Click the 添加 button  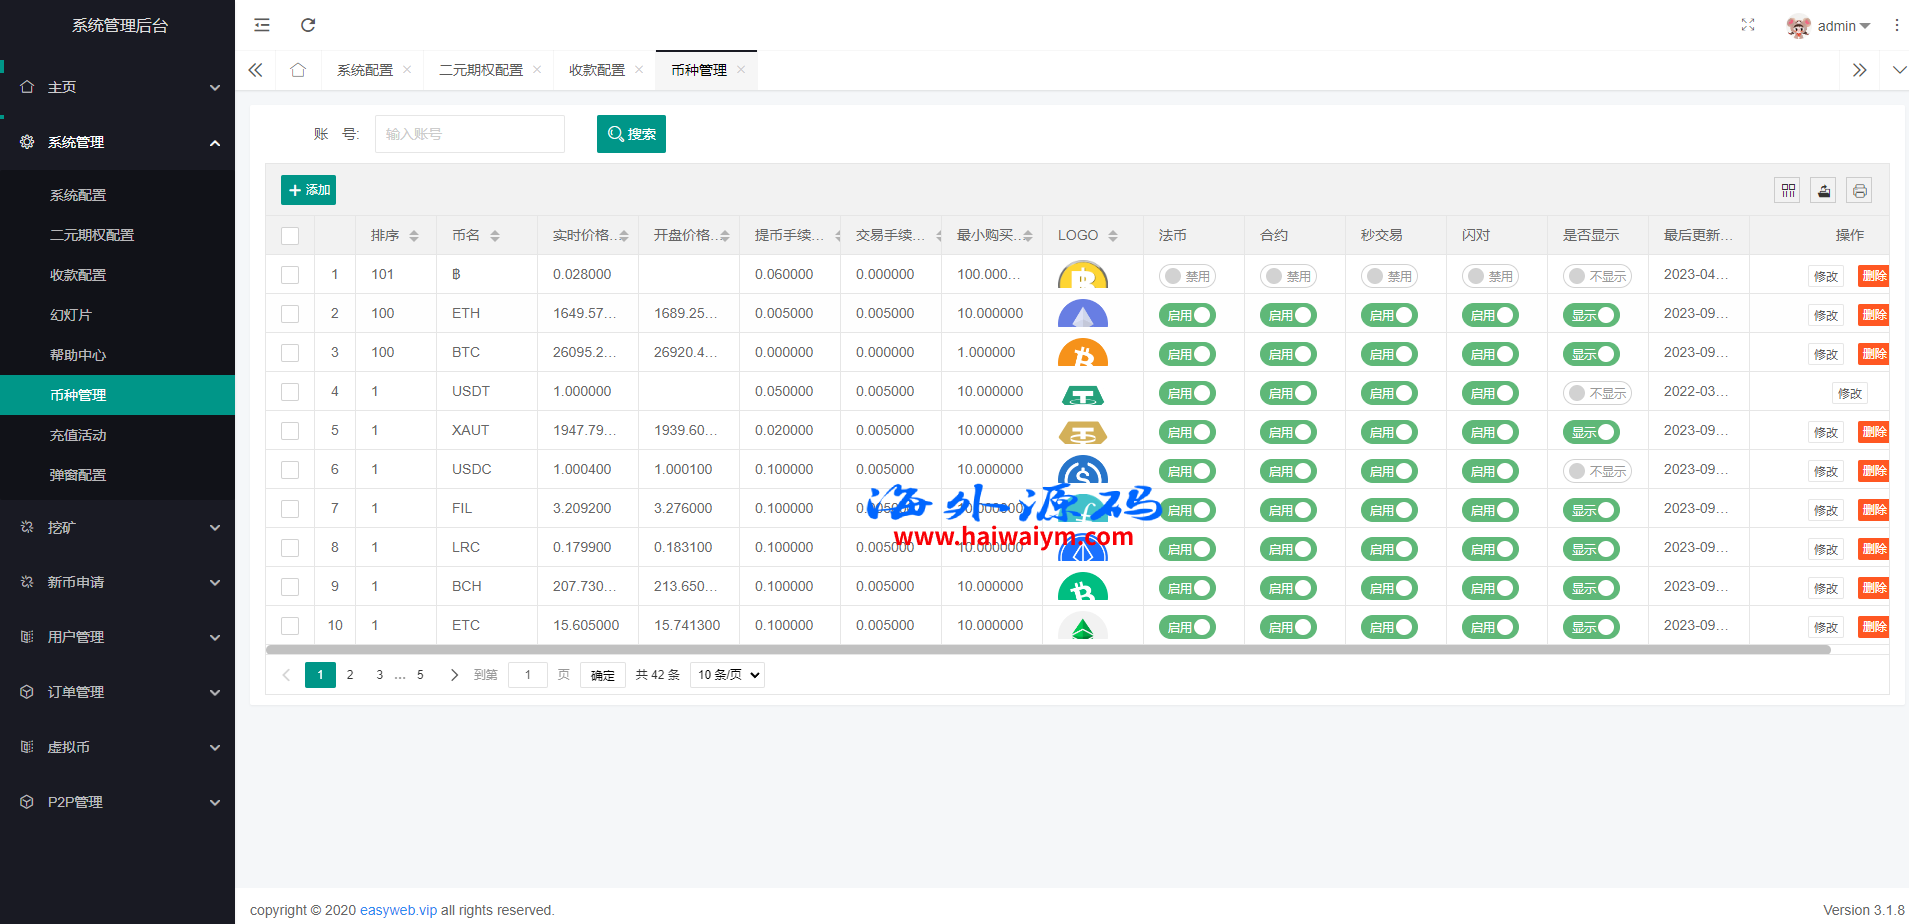(x=308, y=190)
